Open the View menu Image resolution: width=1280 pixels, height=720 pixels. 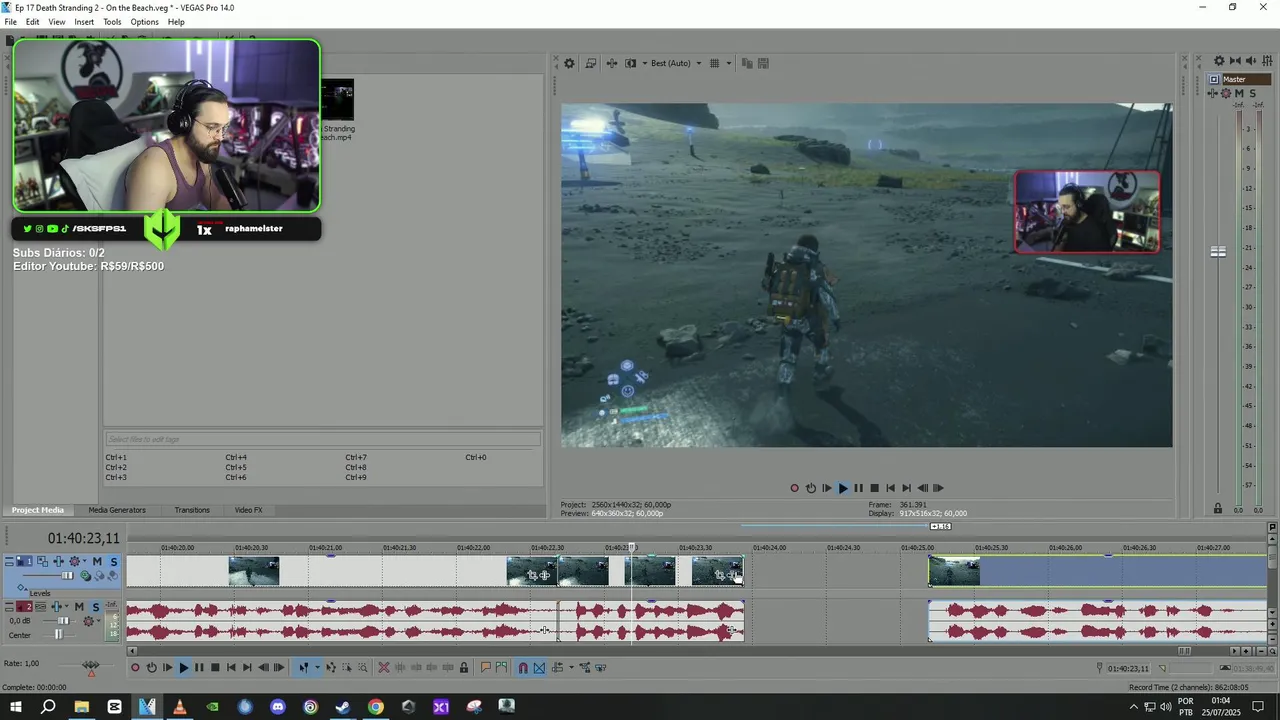coord(57,22)
